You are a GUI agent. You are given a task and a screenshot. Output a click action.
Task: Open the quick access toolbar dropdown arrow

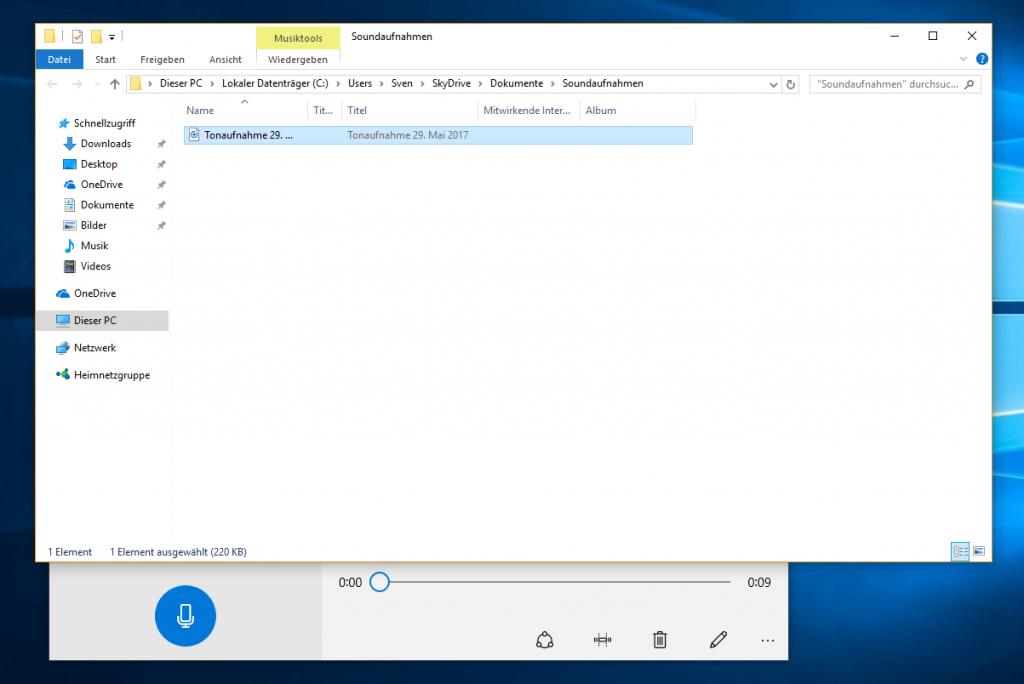point(112,37)
